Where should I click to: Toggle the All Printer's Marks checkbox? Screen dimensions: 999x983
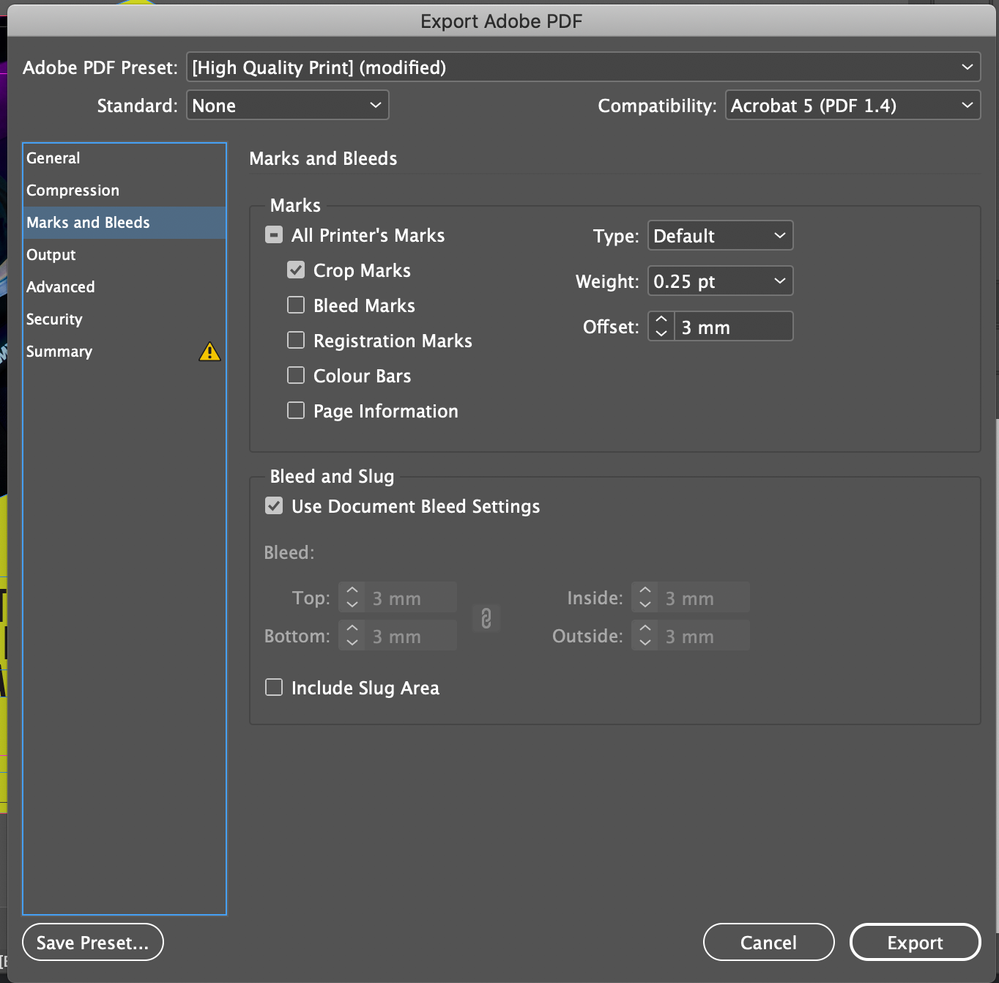[274, 236]
